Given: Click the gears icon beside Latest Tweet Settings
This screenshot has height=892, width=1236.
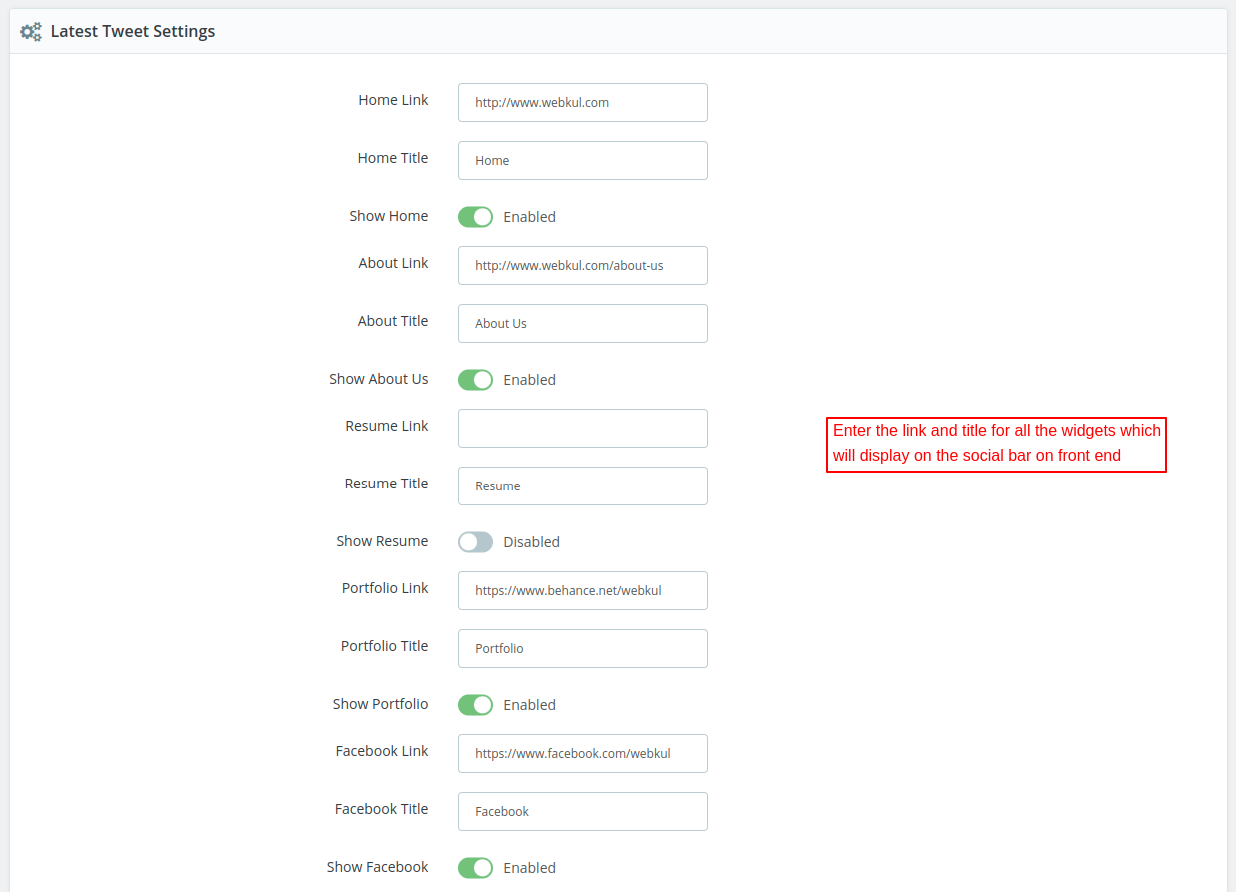Looking at the screenshot, I should [32, 32].
